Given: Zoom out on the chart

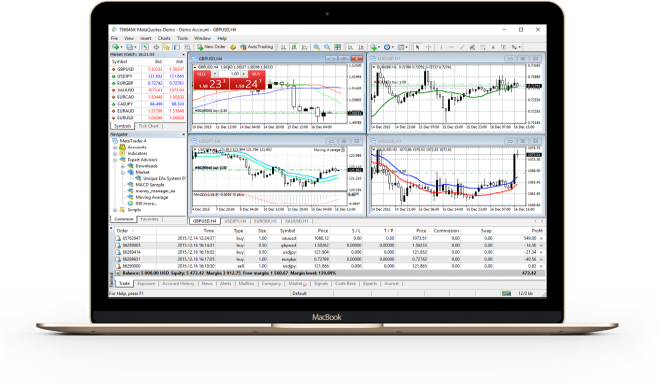Looking at the screenshot, I should point(327,47).
